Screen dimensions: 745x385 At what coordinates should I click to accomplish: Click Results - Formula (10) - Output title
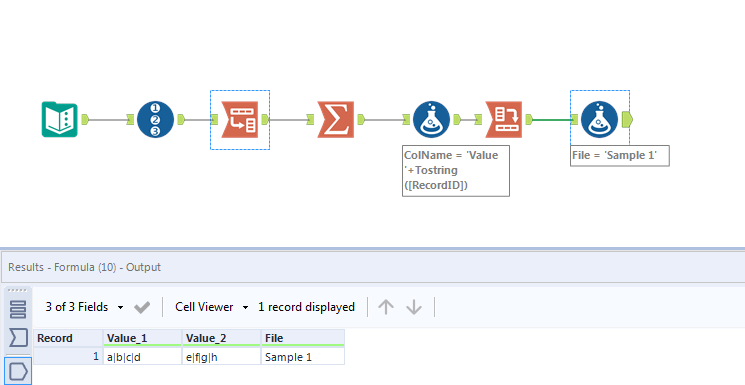(85, 267)
